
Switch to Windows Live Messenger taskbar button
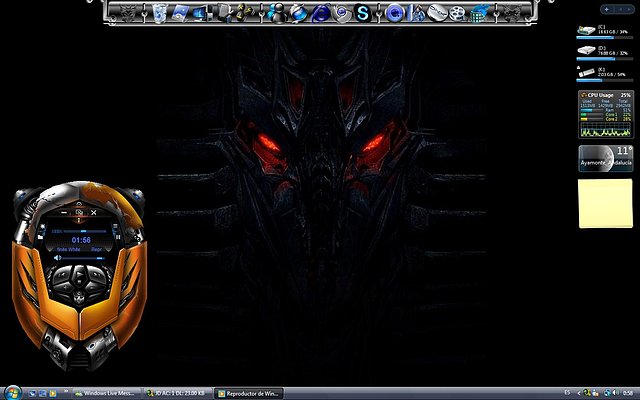click(106, 393)
